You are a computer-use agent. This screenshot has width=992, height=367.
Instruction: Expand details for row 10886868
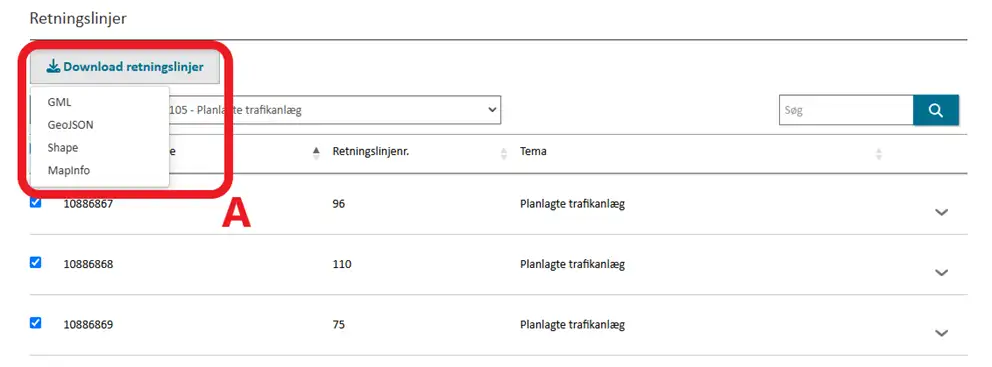[941, 273]
